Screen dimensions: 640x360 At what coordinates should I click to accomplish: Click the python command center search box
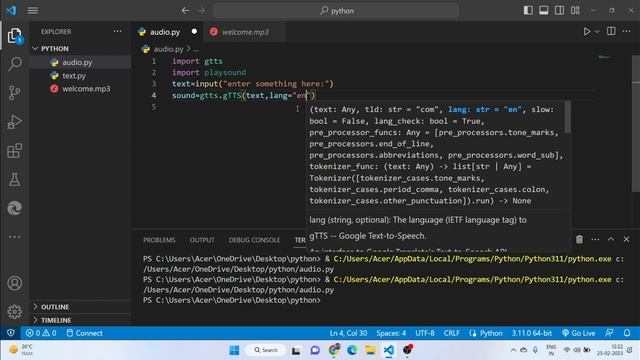(336, 11)
